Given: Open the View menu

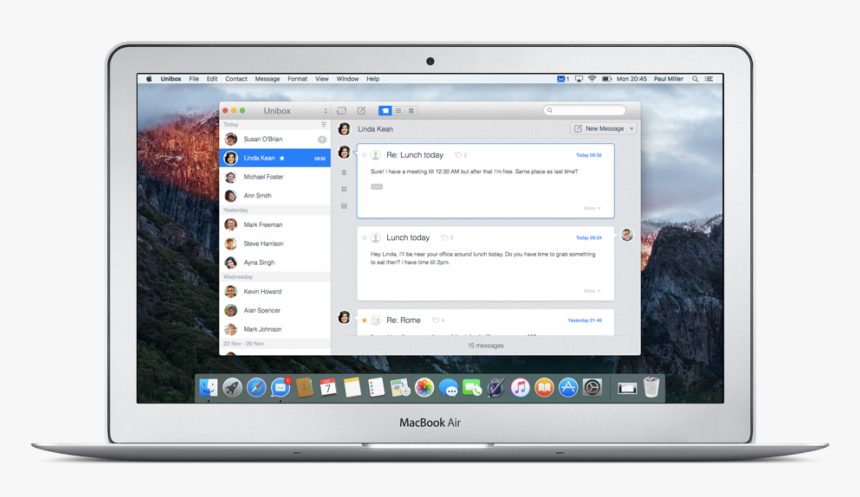Looking at the screenshot, I should (x=322, y=79).
